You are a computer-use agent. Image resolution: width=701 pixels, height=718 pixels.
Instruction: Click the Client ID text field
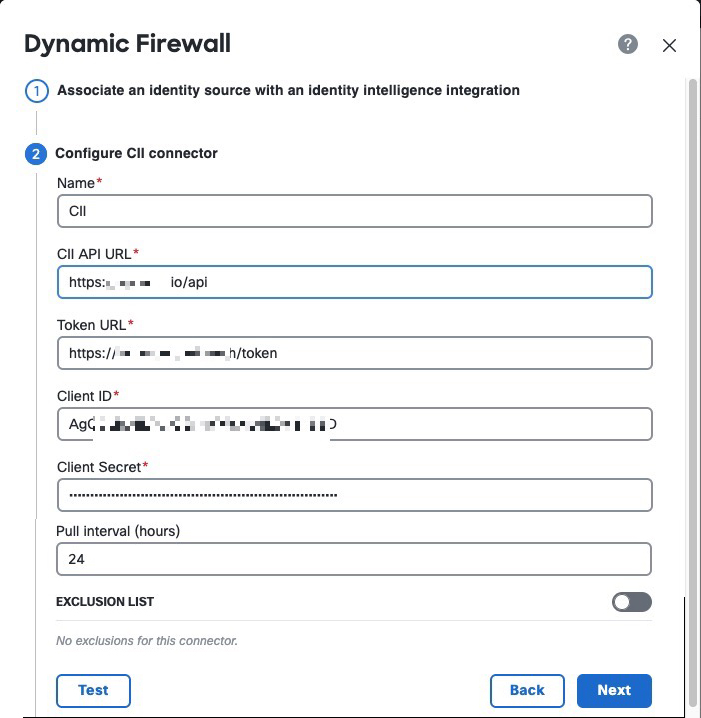pyautogui.click(x=354, y=424)
